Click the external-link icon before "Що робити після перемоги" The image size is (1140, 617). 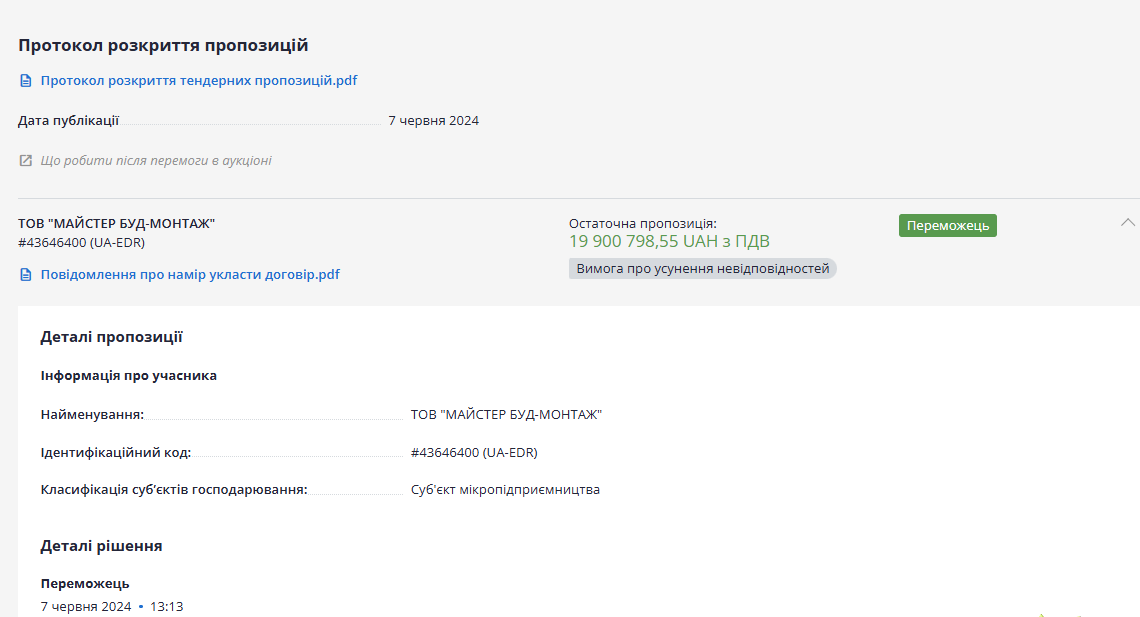click(x=26, y=160)
